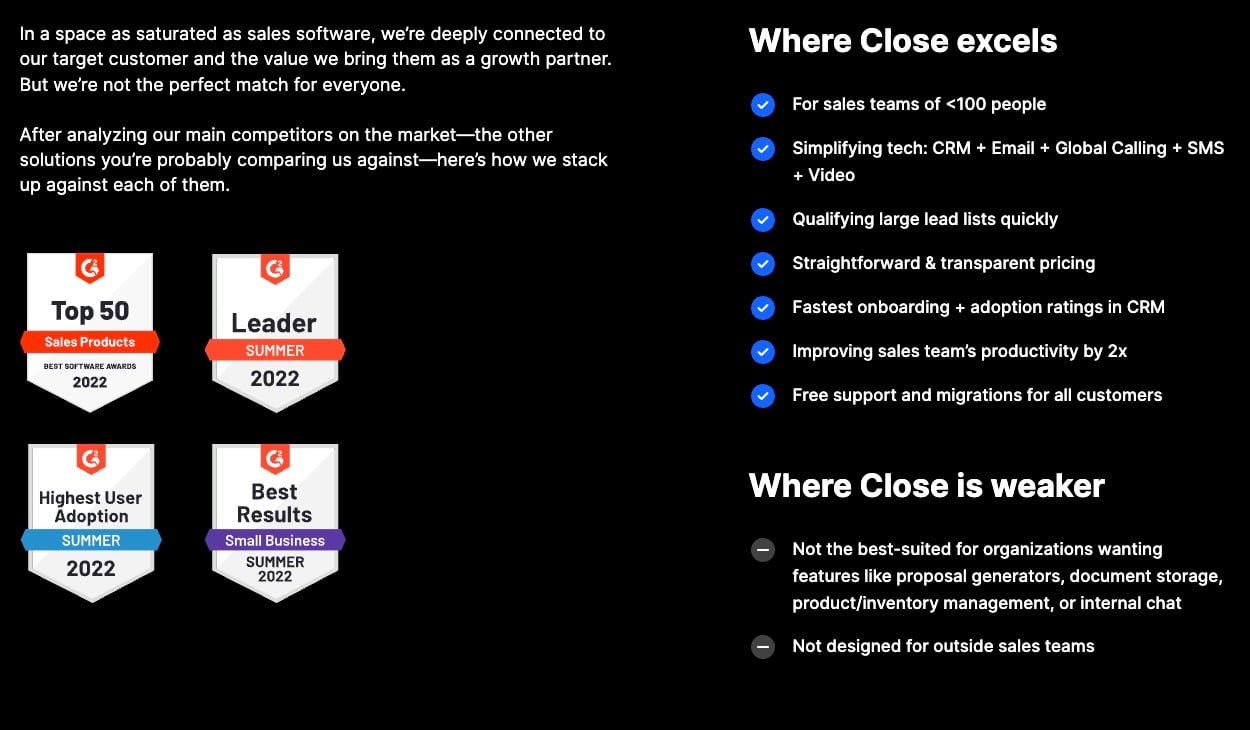
Task: Click the checkmark by Fastest onboarding ratings
Action: [763, 308]
